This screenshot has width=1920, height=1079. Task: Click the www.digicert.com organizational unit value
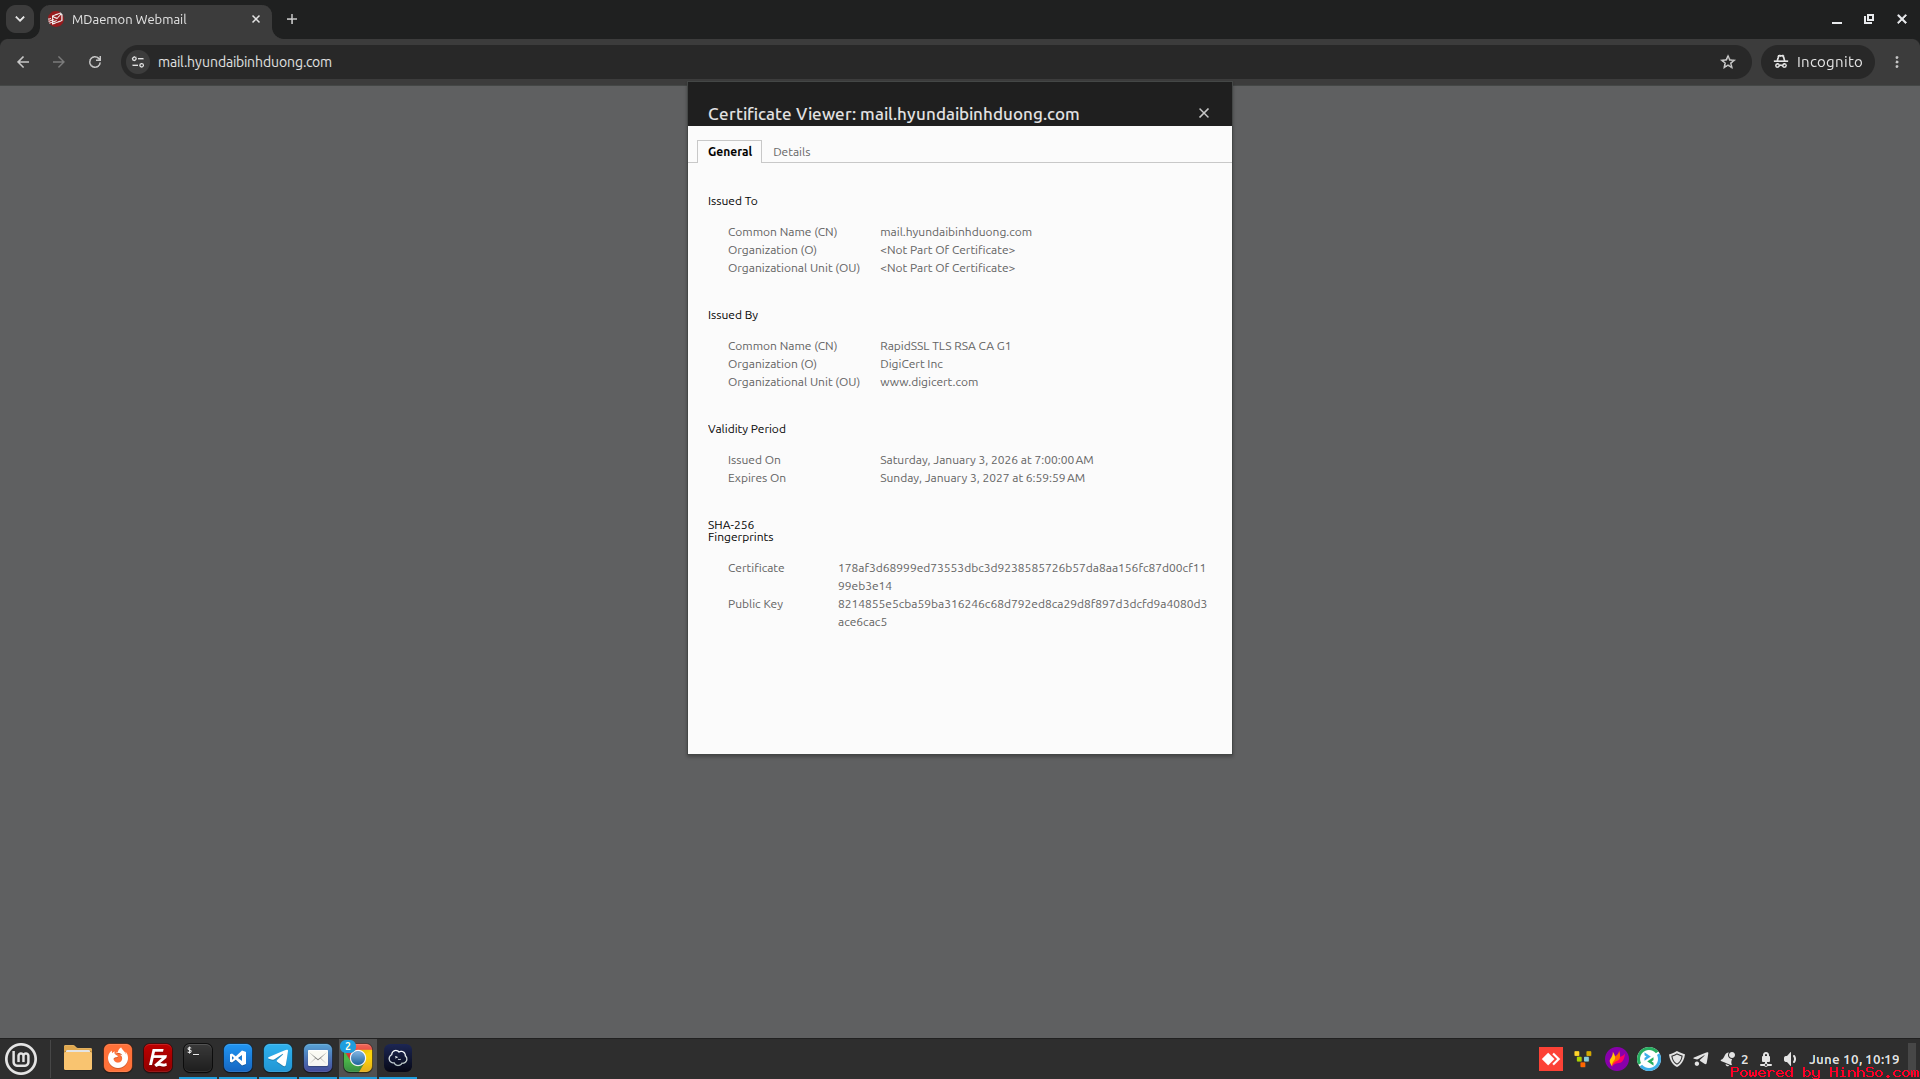click(x=929, y=382)
